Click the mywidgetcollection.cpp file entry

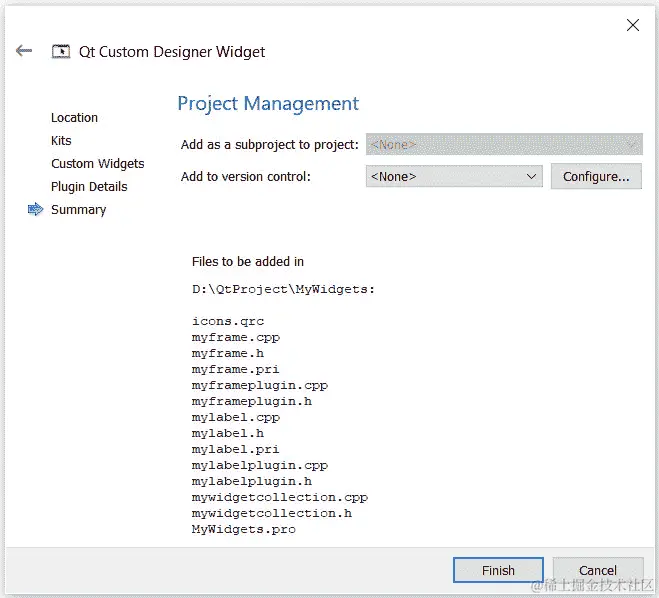(280, 497)
